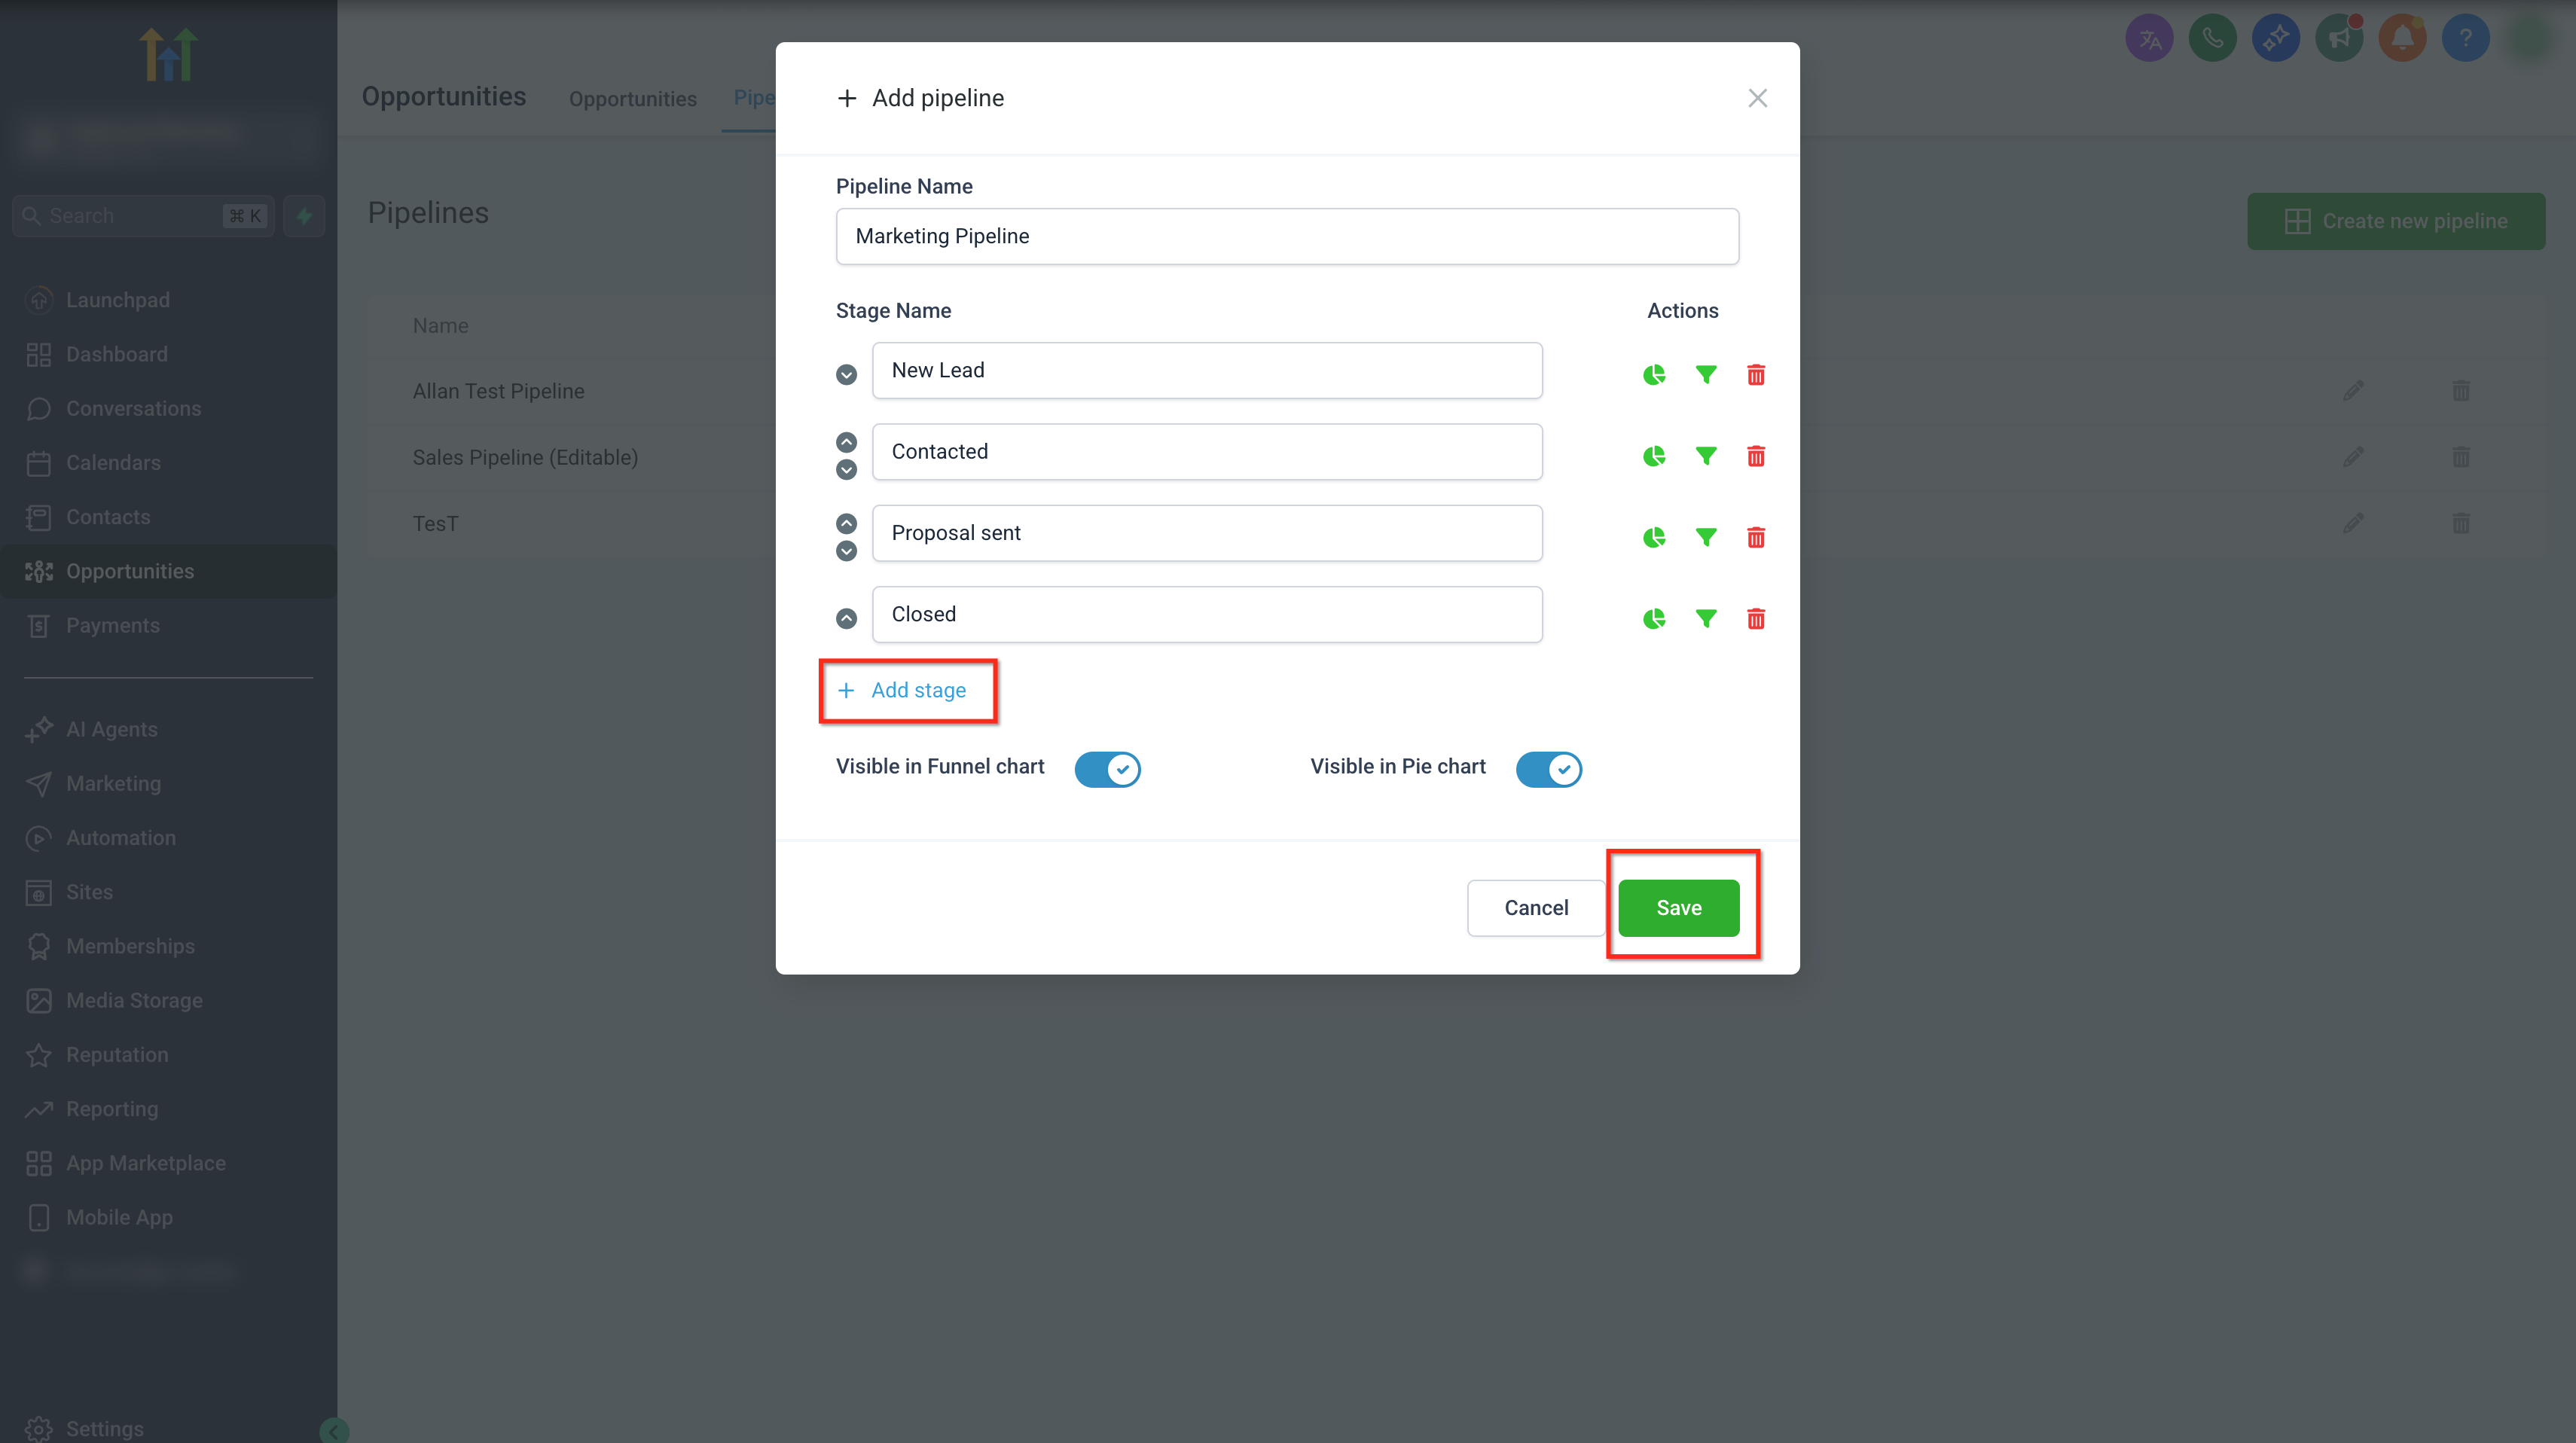
Task: Click the pie chart icon for Proposal sent
Action: pyautogui.click(x=1654, y=538)
